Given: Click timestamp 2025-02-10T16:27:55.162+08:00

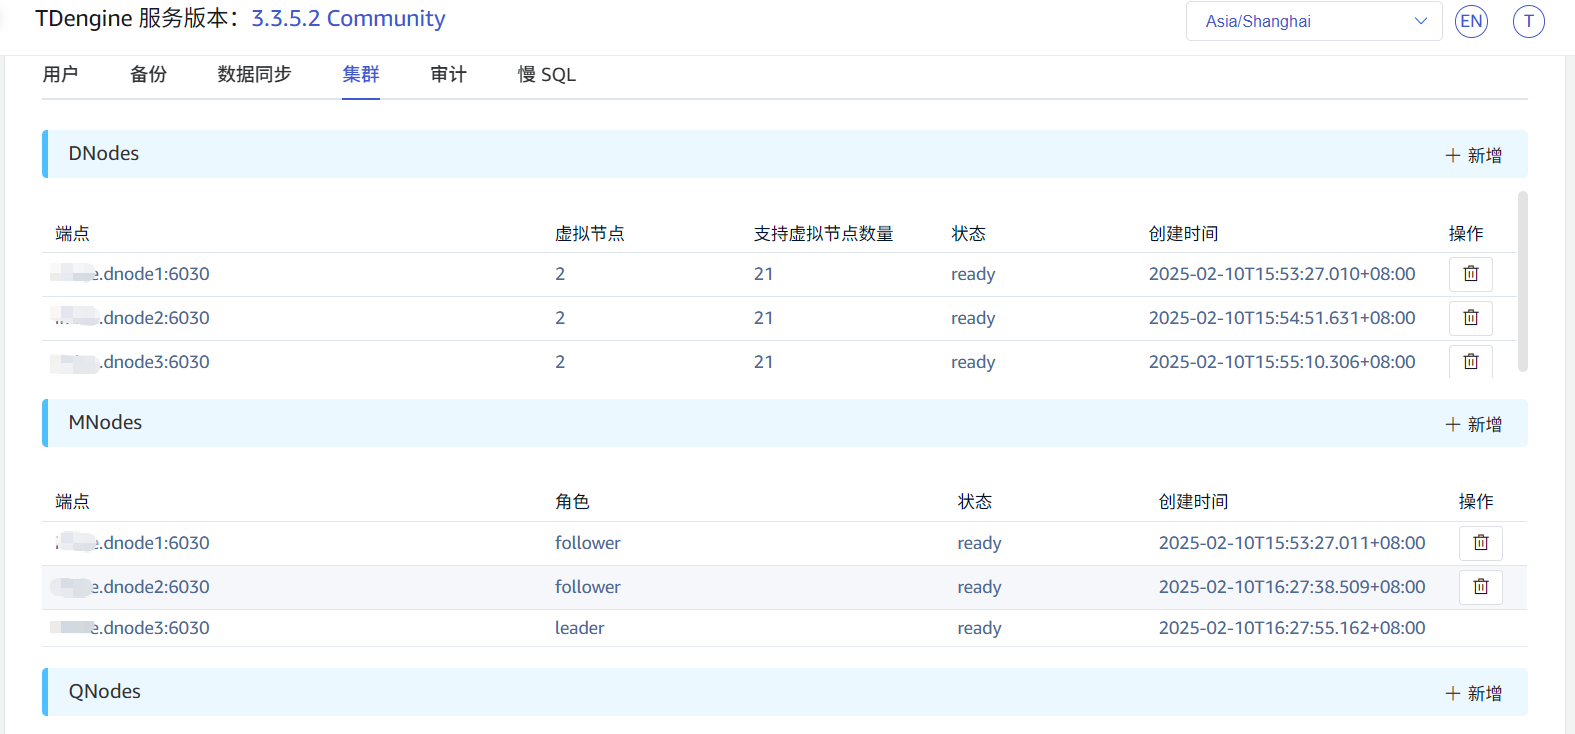Looking at the screenshot, I should [x=1292, y=628].
